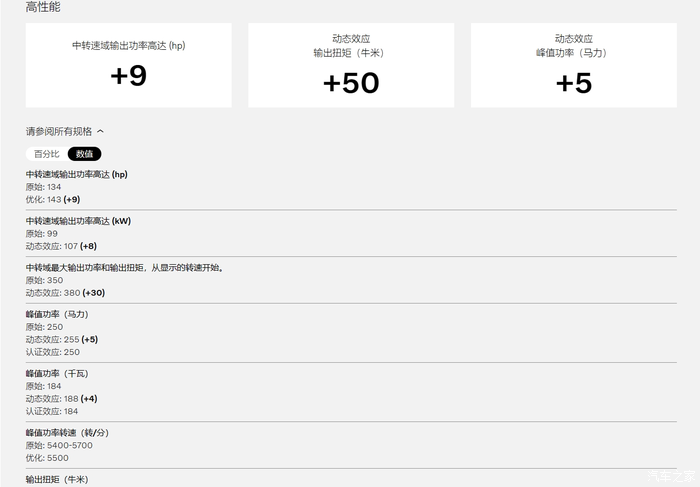This screenshot has width=700, height=487.
Task: Collapse the 请参阅所有规格 chevron arrow
Action: pyautogui.click(x=101, y=131)
